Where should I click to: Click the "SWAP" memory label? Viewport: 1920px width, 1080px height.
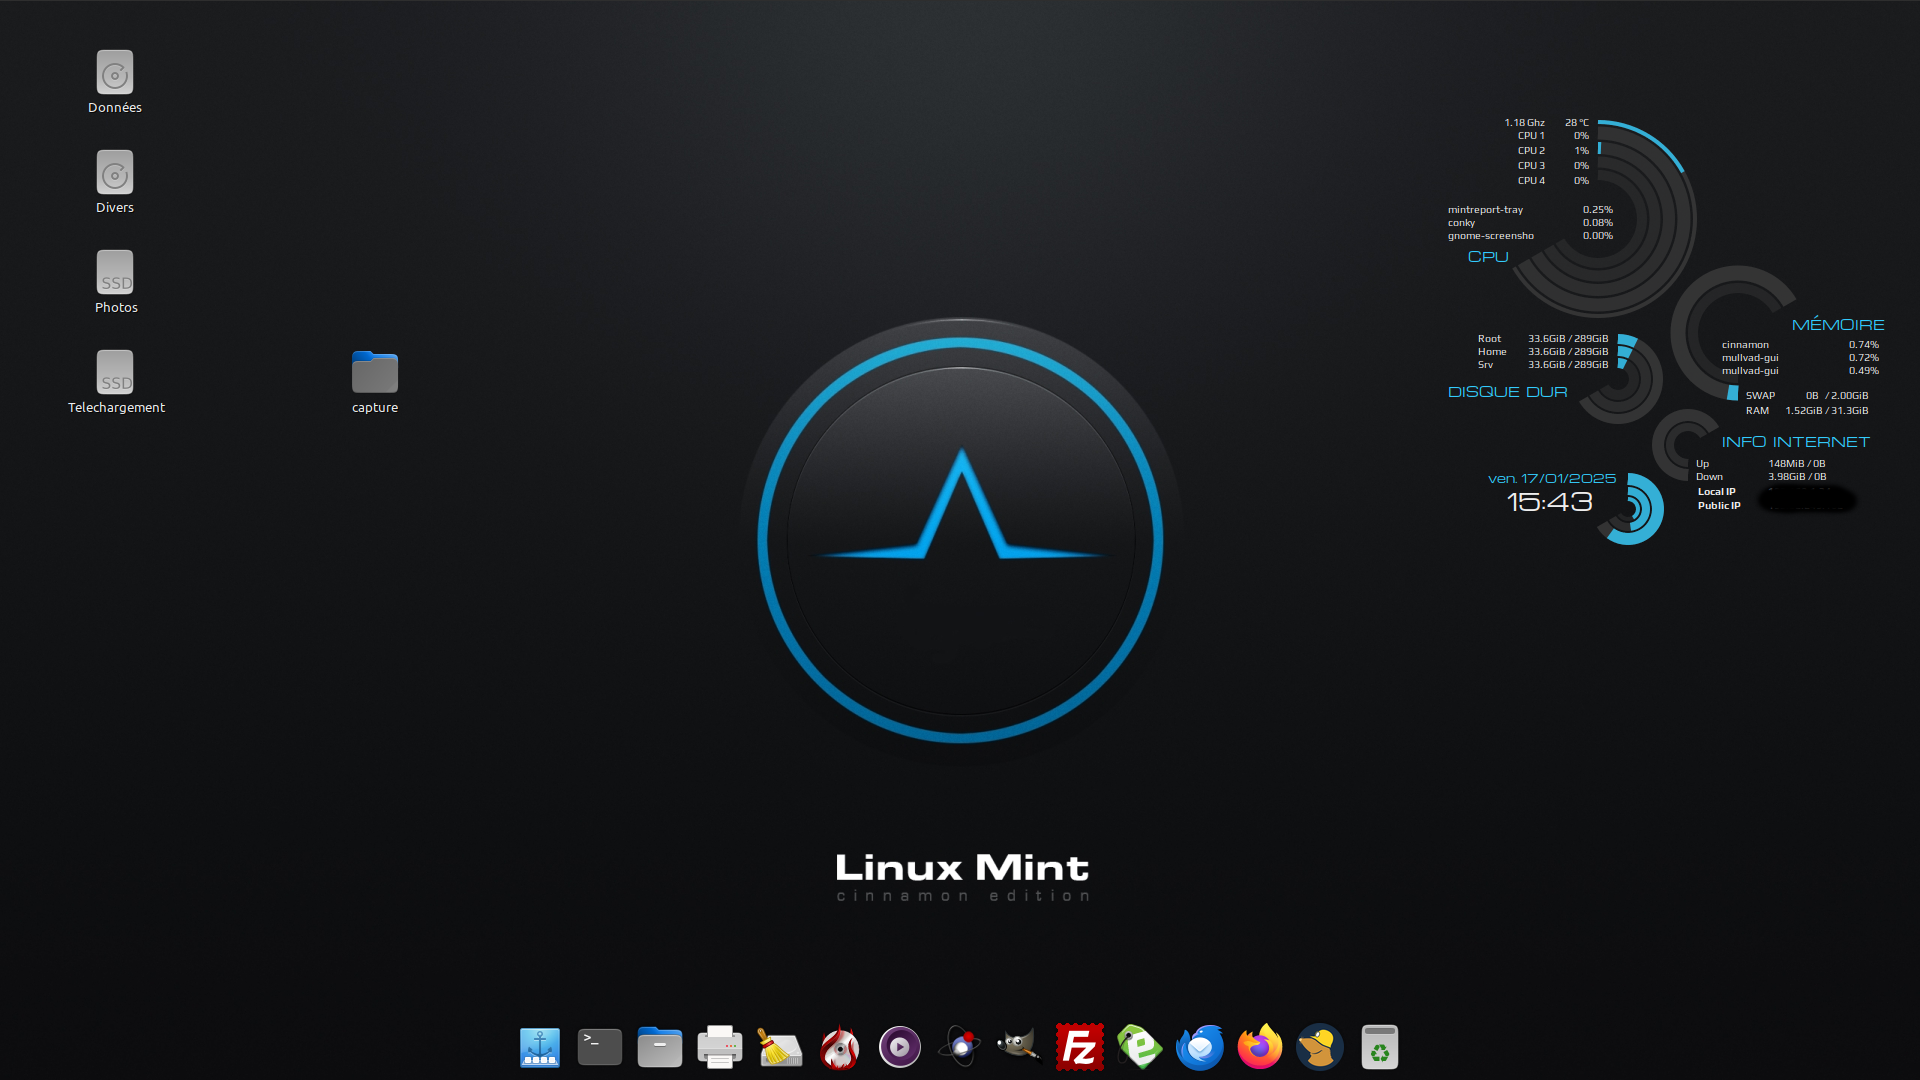pyautogui.click(x=1760, y=396)
